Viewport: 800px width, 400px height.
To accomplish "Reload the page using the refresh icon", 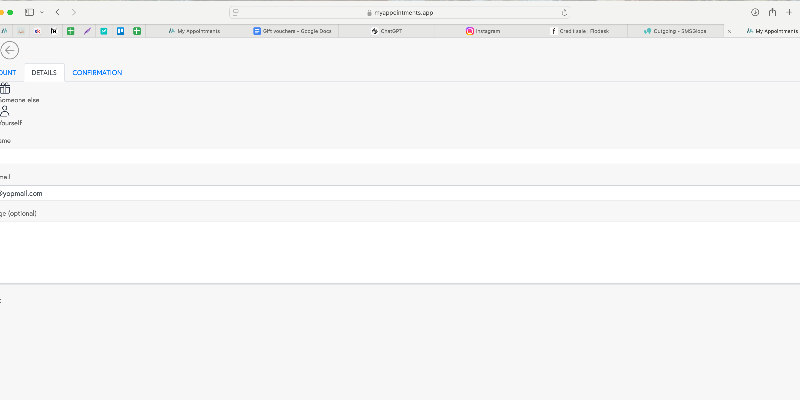I will (x=565, y=12).
